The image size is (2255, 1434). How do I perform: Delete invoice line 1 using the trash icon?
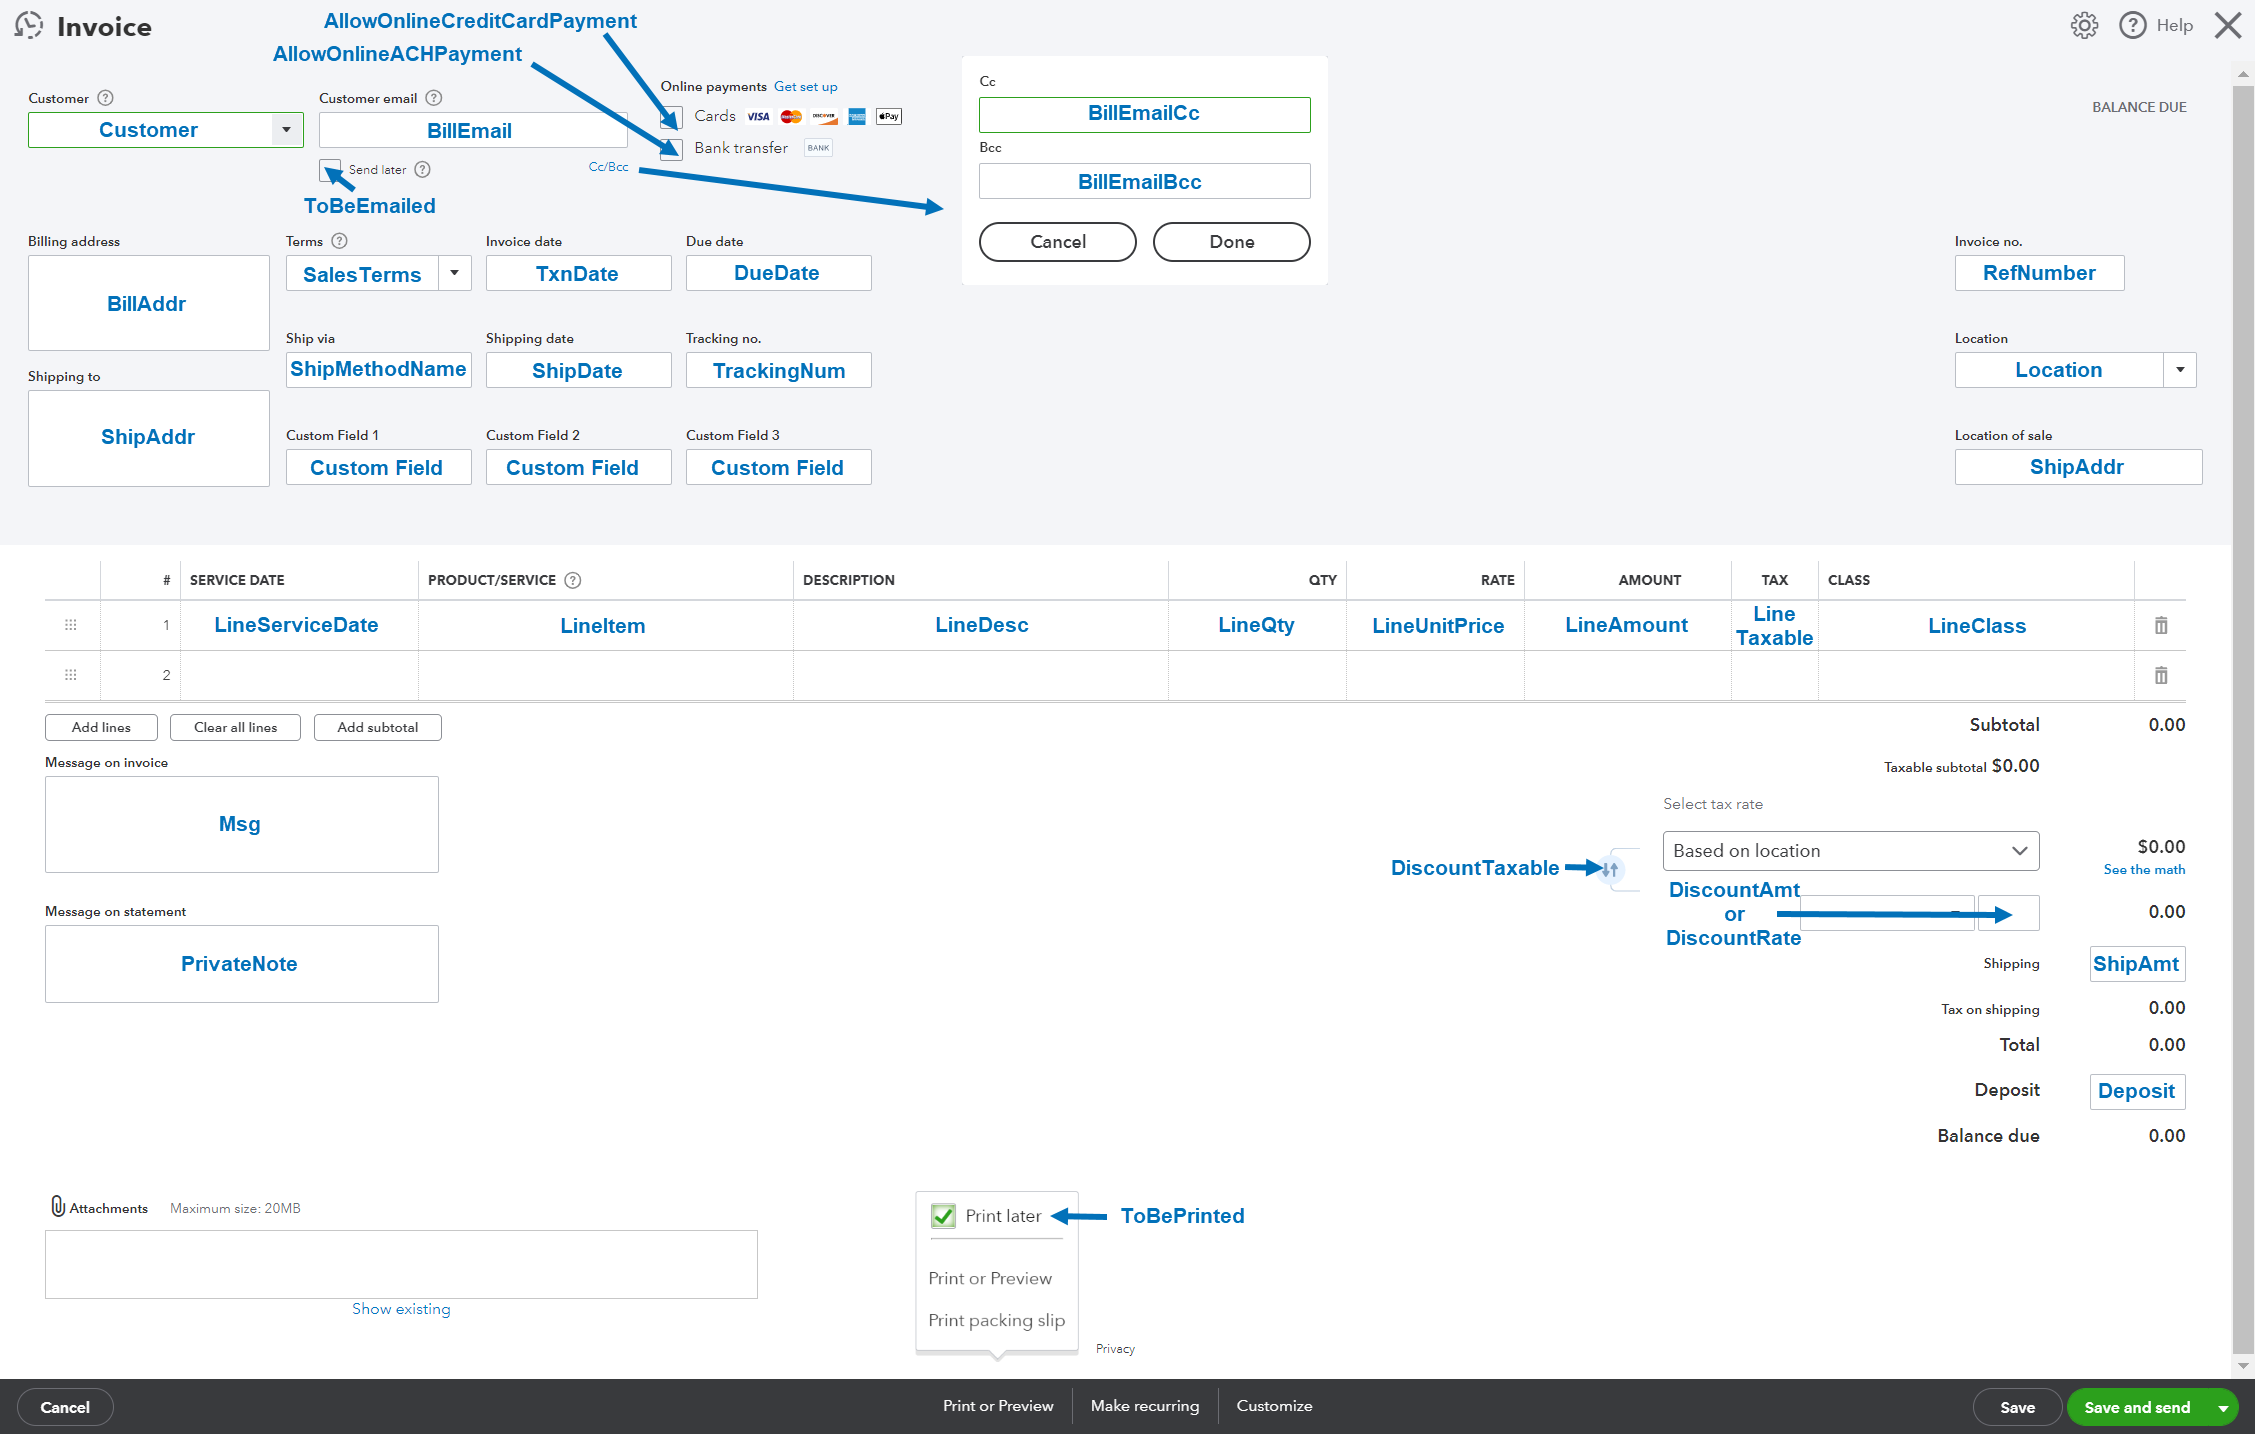tap(2161, 624)
